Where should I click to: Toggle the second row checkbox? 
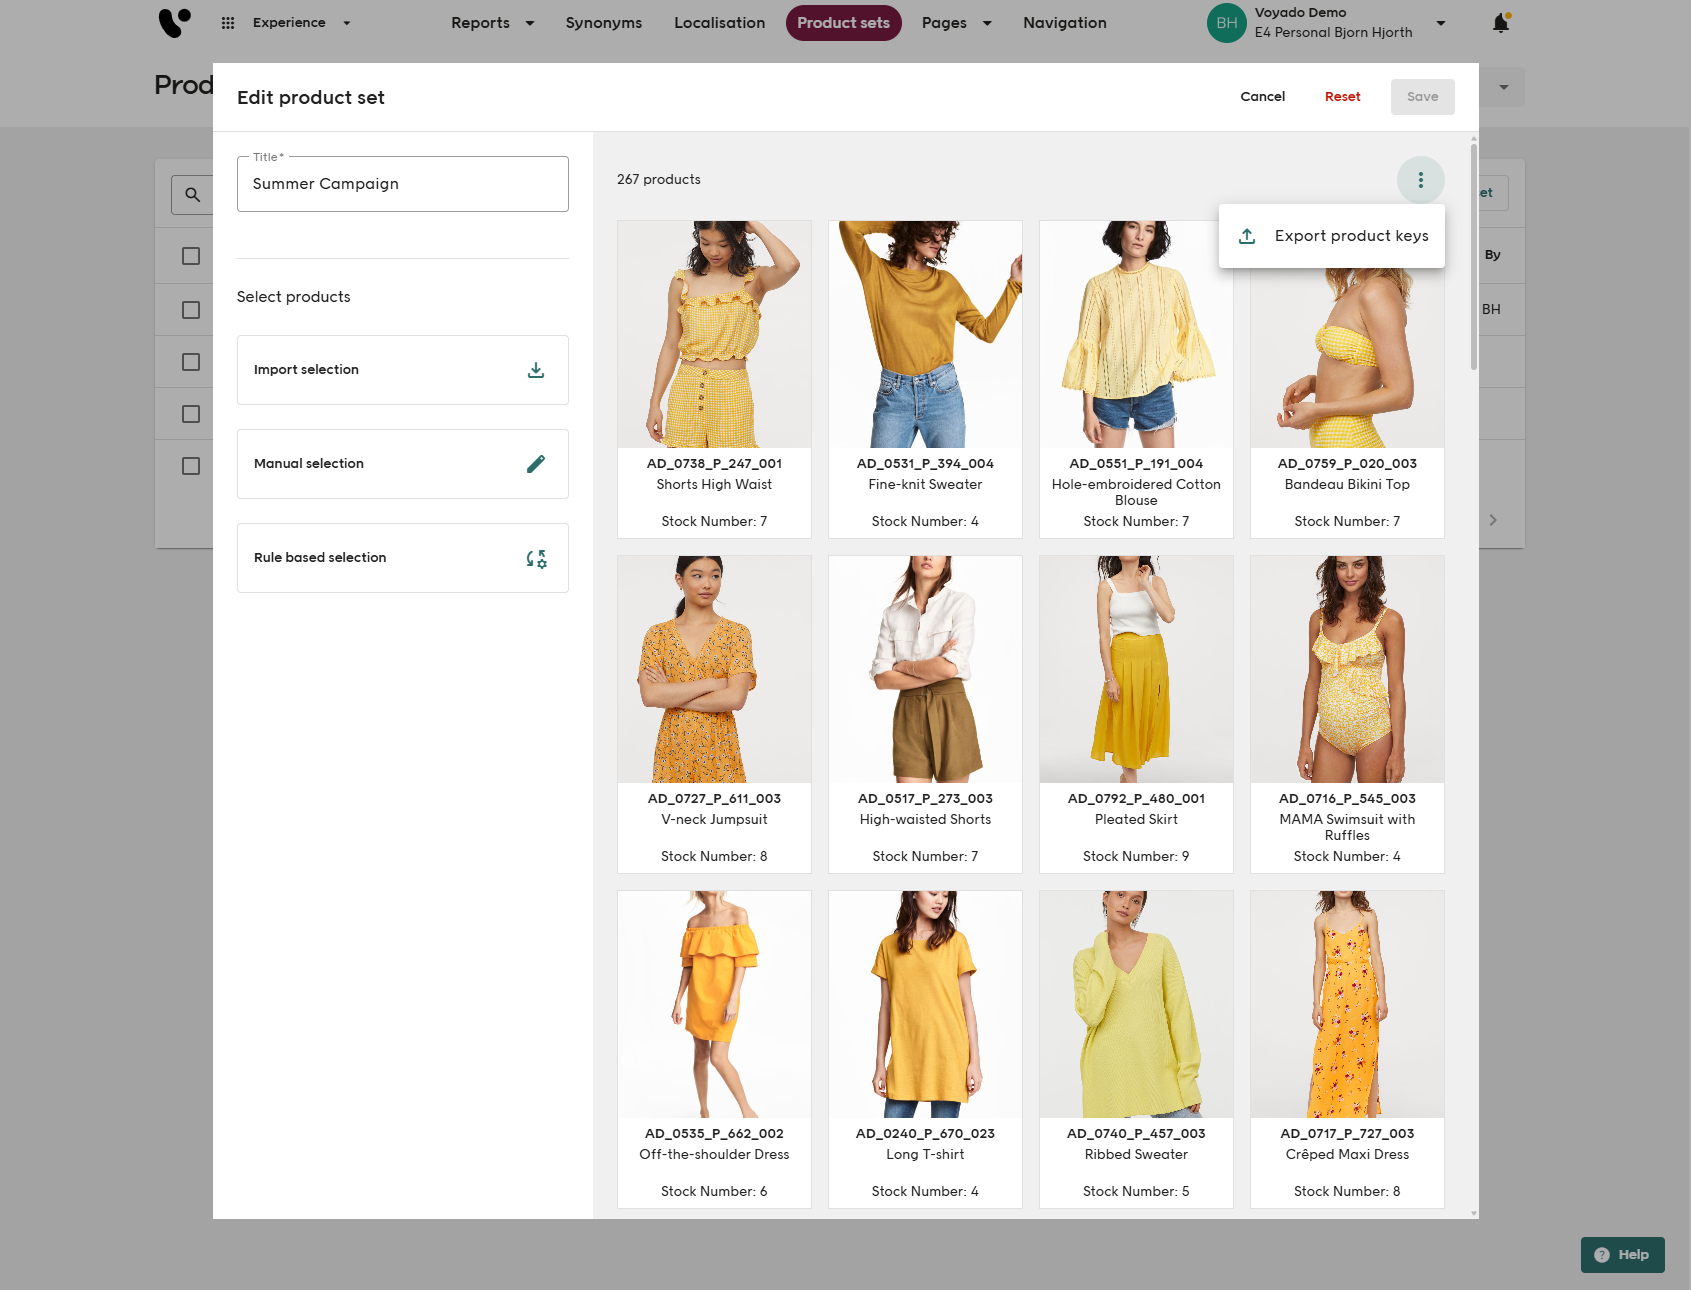(x=191, y=310)
